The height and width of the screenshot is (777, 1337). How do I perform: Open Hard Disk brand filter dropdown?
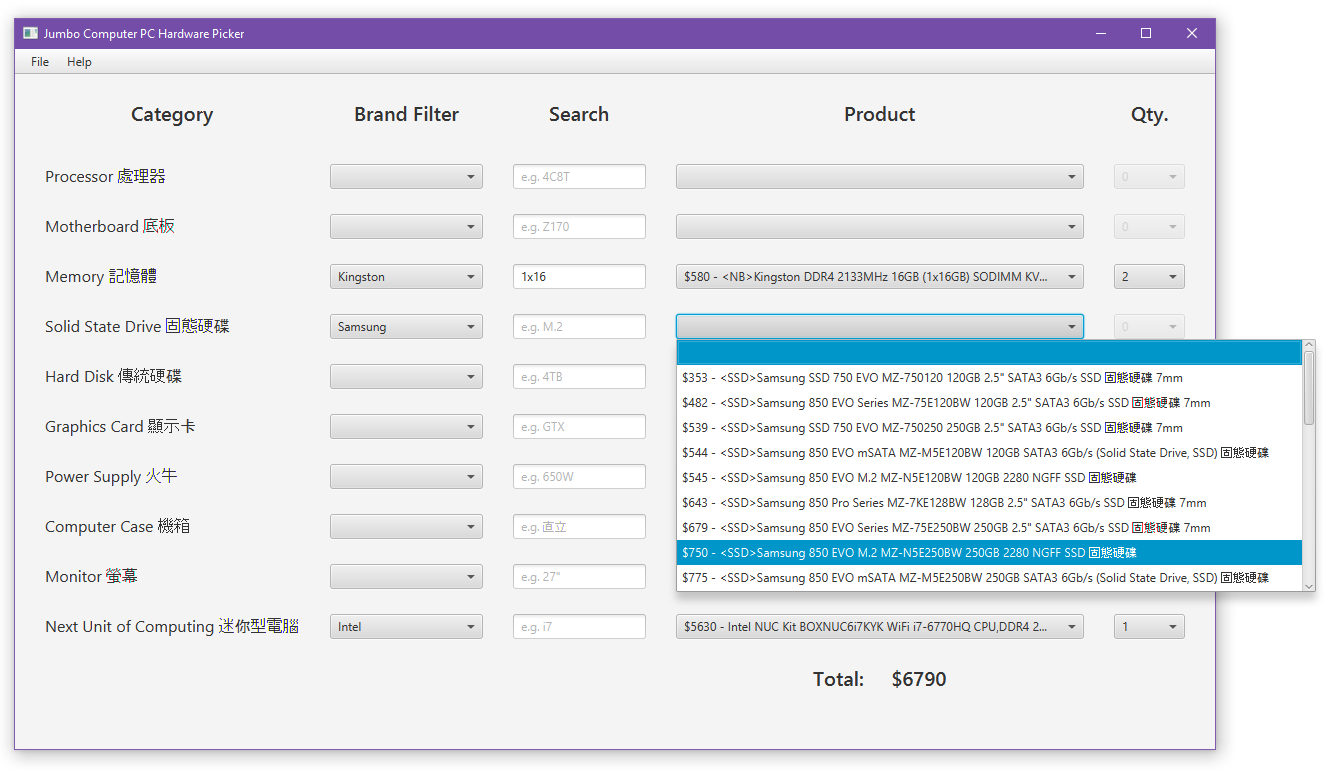click(406, 377)
